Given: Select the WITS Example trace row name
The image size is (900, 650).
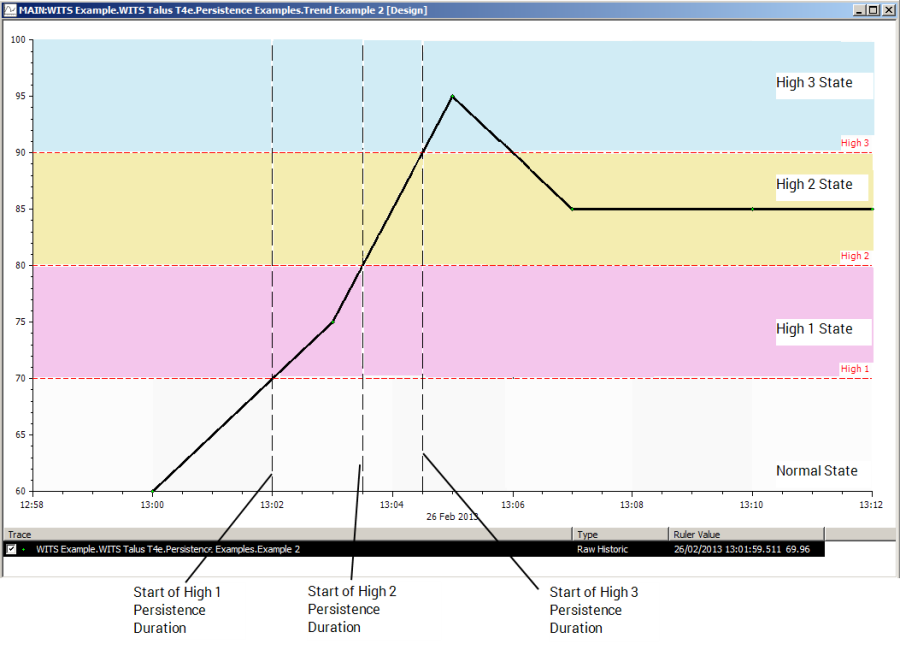Looking at the screenshot, I should [168, 549].
